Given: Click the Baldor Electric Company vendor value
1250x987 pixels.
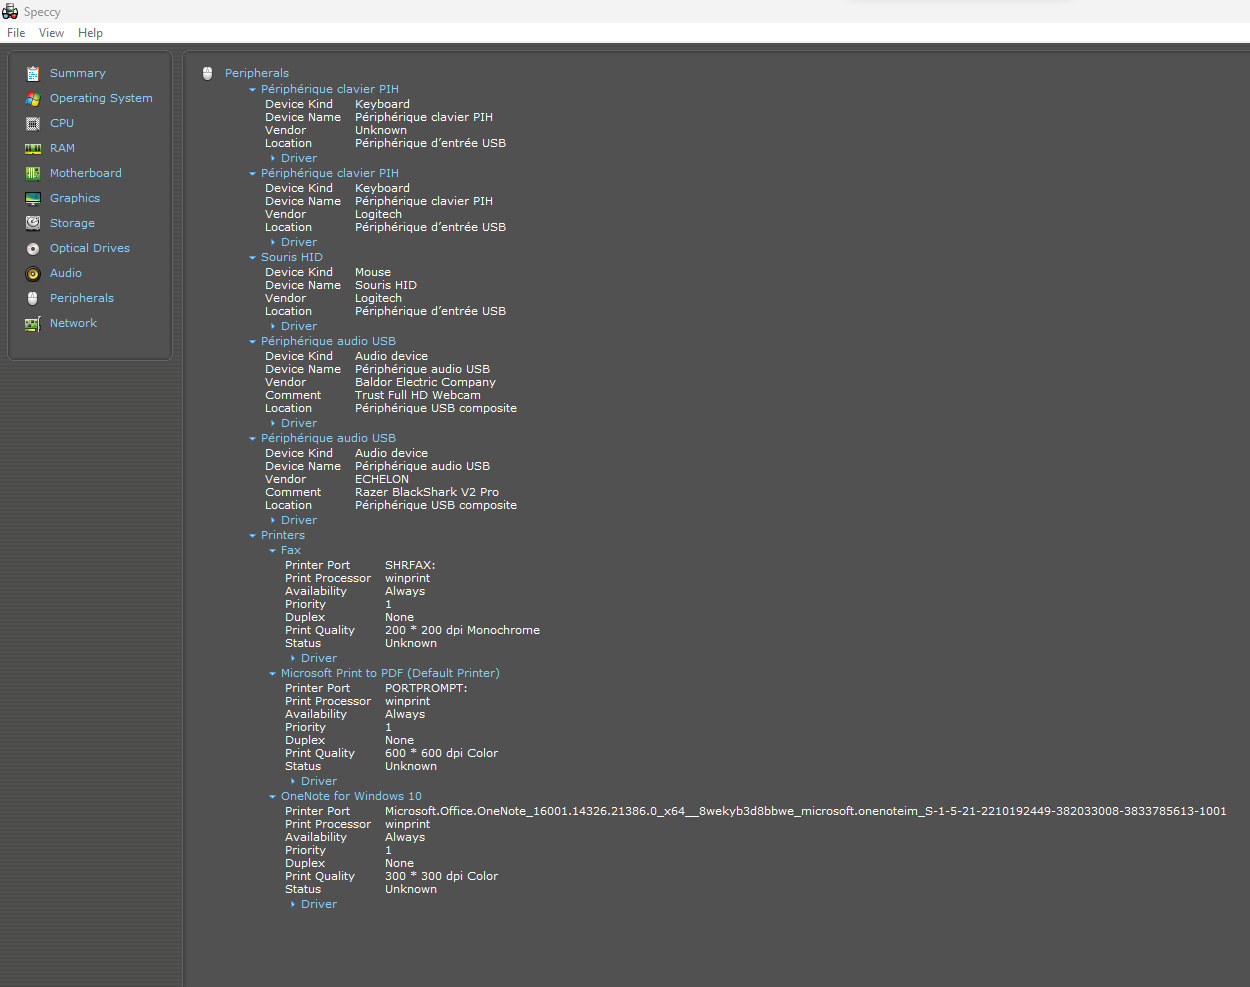Looking at the screenshot, I should 425,382.
